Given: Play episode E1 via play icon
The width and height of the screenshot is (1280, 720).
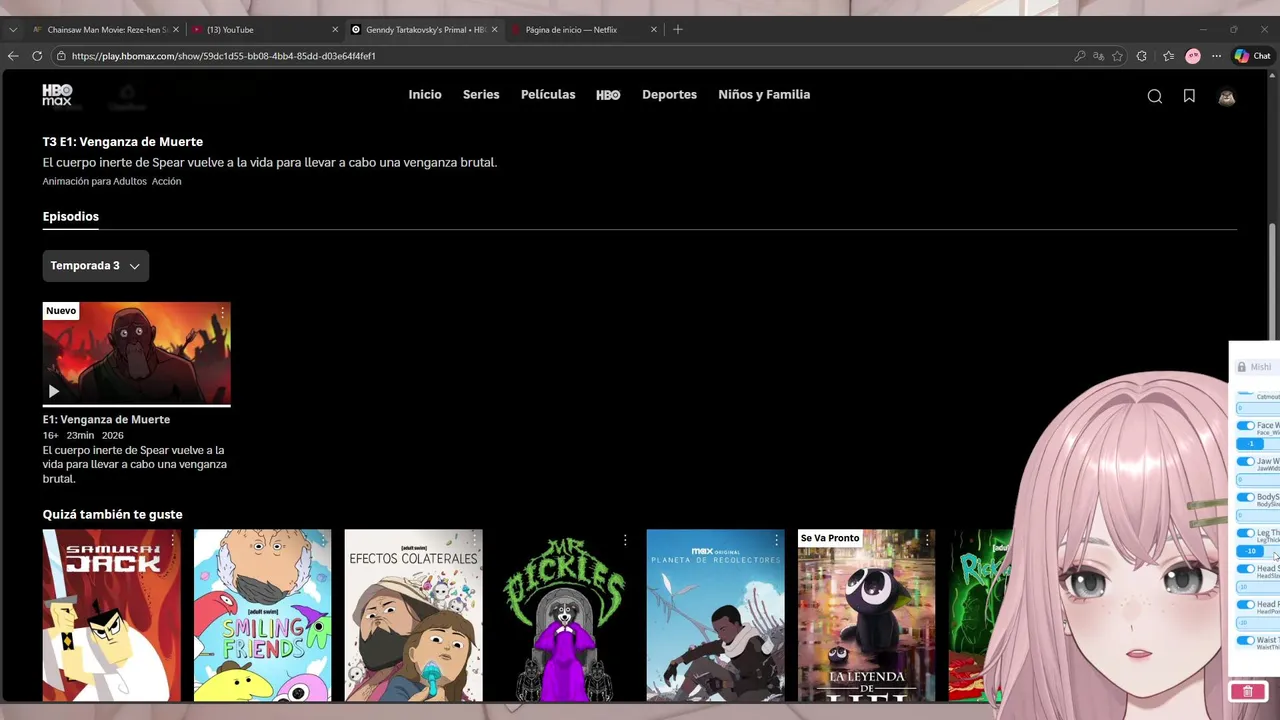Looking at the screenshot, I should pyautogui.click(x=54, y=391).
